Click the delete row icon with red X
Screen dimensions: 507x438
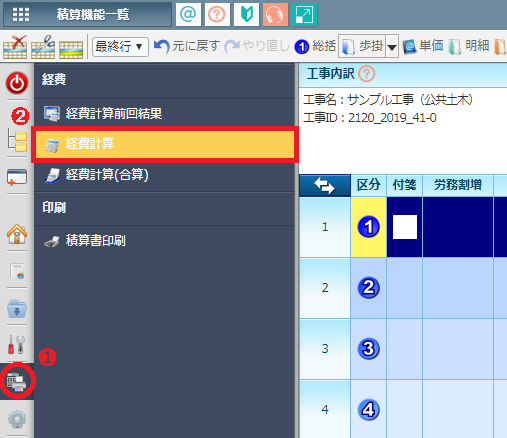[x=15, y=47]
